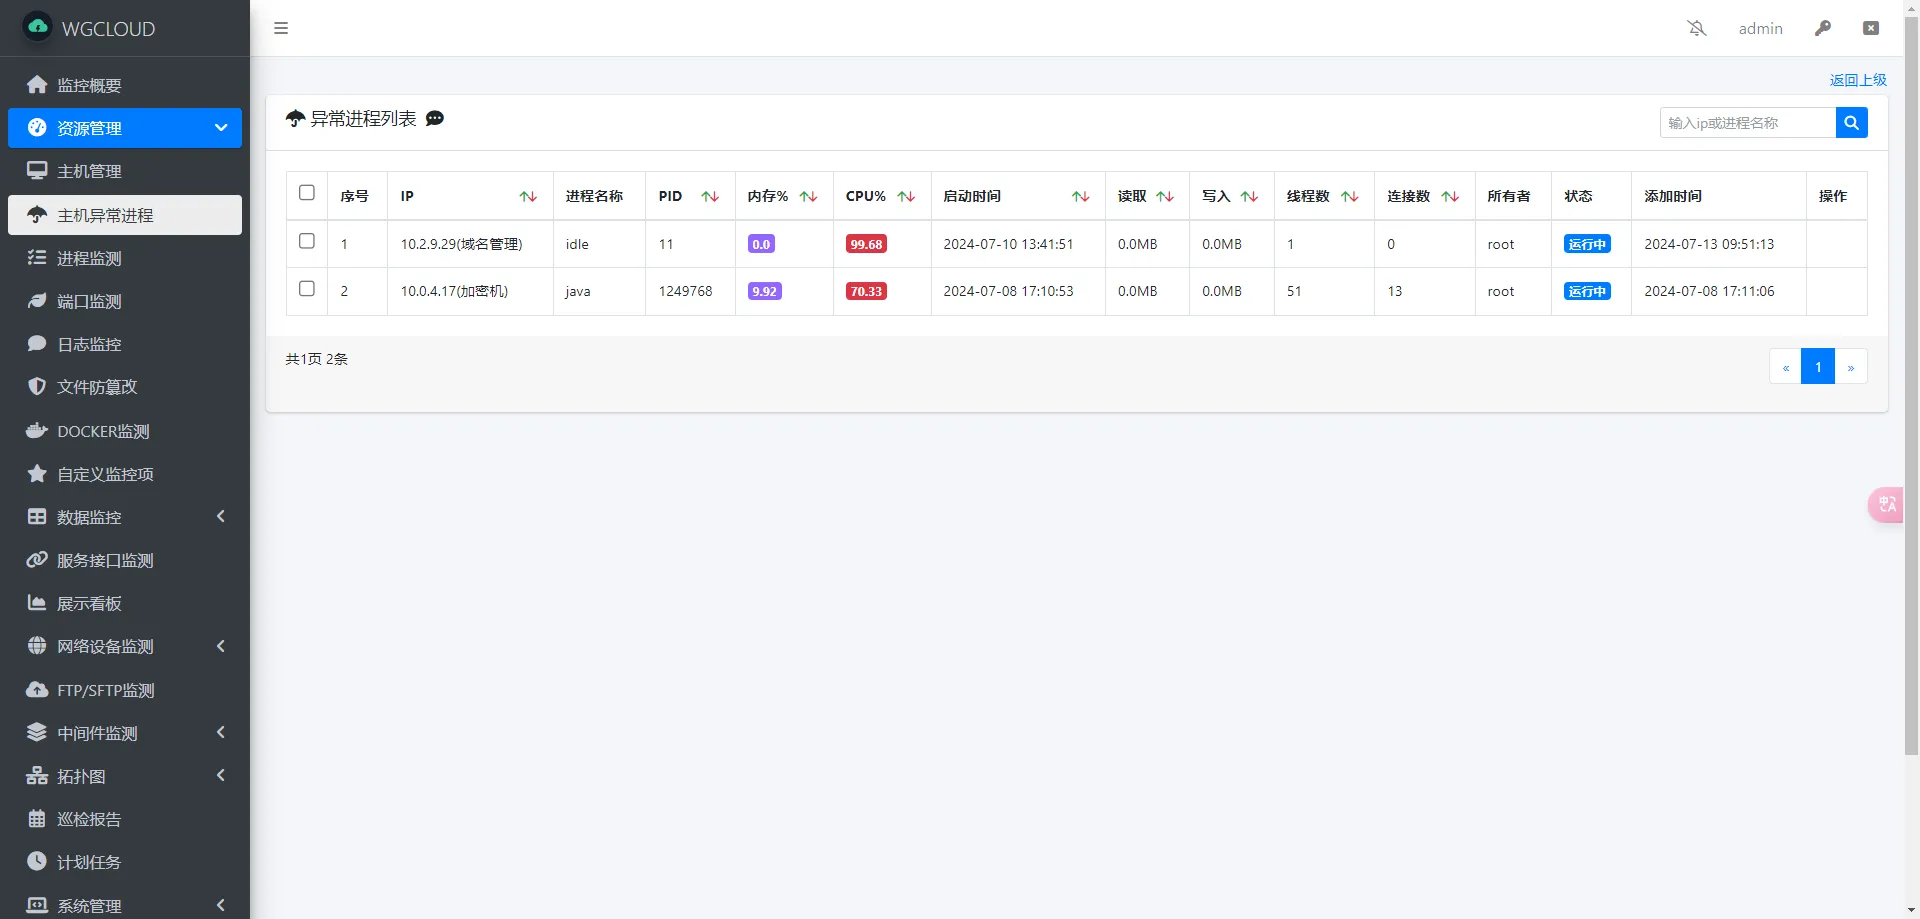Image resolution: width=1920 pixels, height=919 pixels.
Task: Select 主机异常进程 in the sidebar
Action: coord(125,215)
